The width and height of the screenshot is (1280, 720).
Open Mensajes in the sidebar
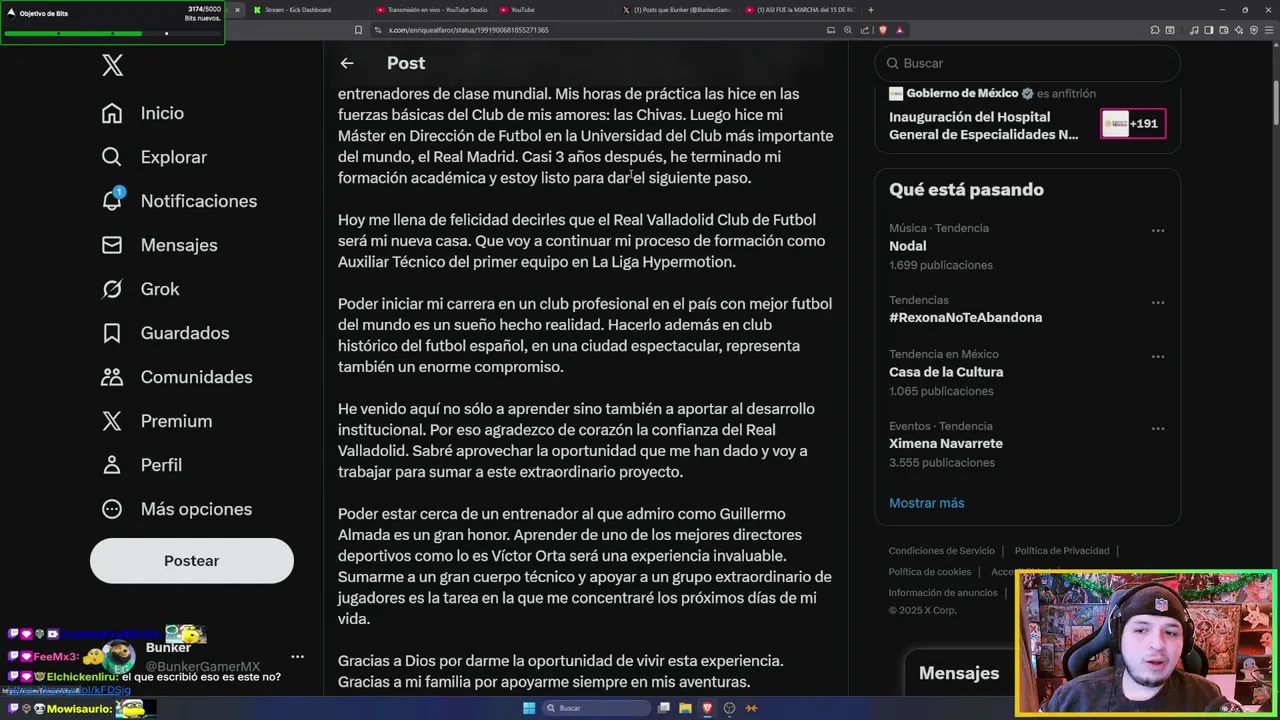tap(159, 245)
